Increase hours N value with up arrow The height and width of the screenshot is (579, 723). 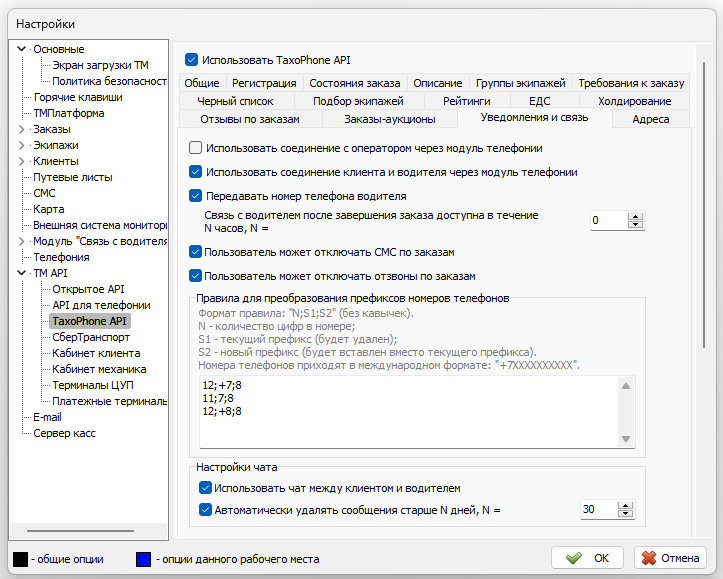click(636, 216)
